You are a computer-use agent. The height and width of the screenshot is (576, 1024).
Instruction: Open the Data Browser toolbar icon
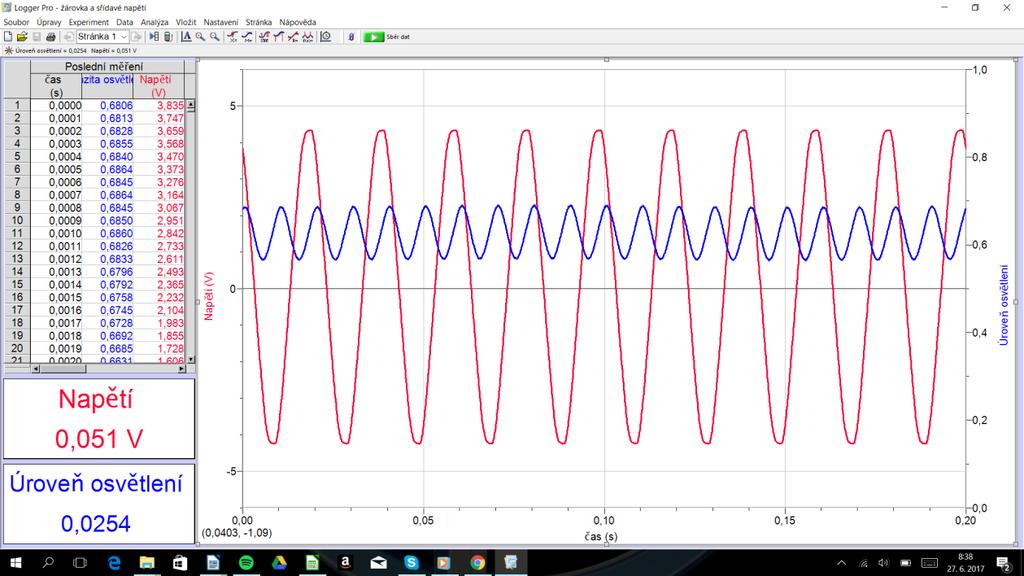154,37
